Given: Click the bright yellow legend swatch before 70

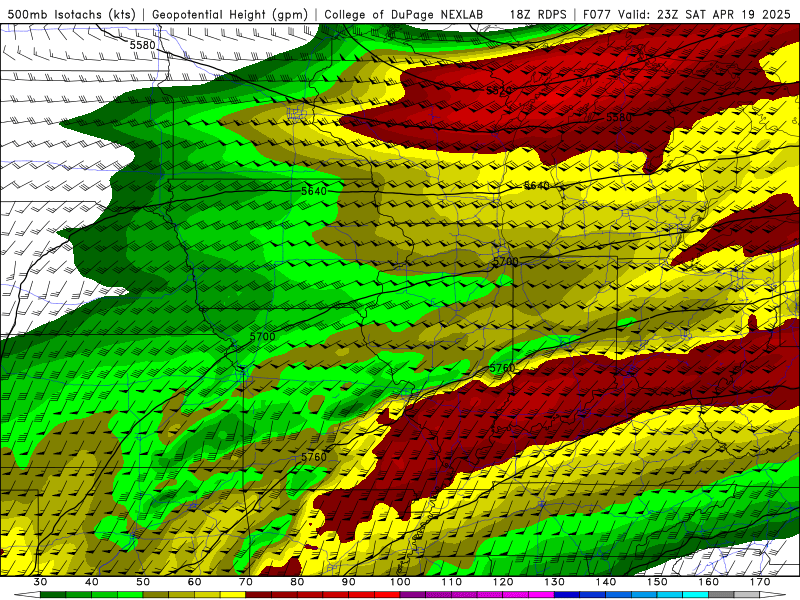Looking at the screenshot, I should 233,595.
